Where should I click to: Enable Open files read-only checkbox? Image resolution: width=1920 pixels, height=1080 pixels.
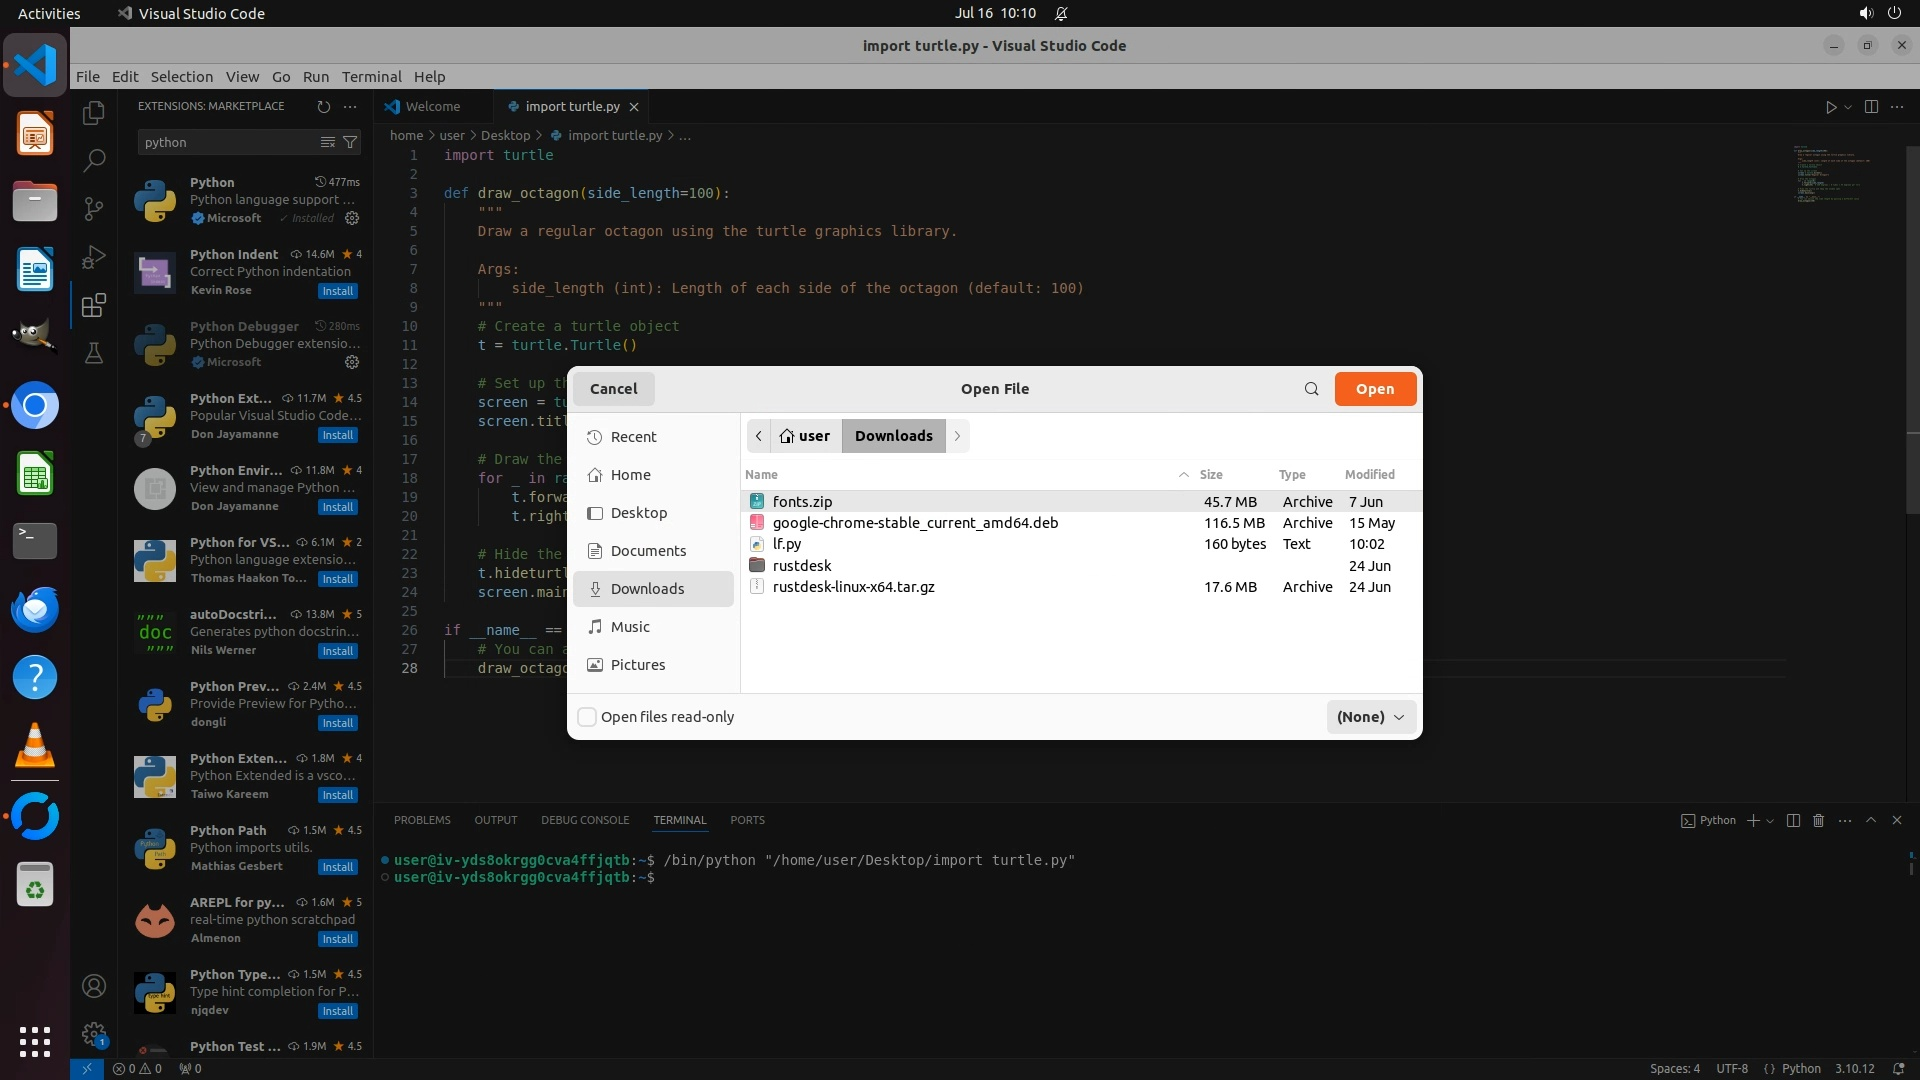(588, 717)
